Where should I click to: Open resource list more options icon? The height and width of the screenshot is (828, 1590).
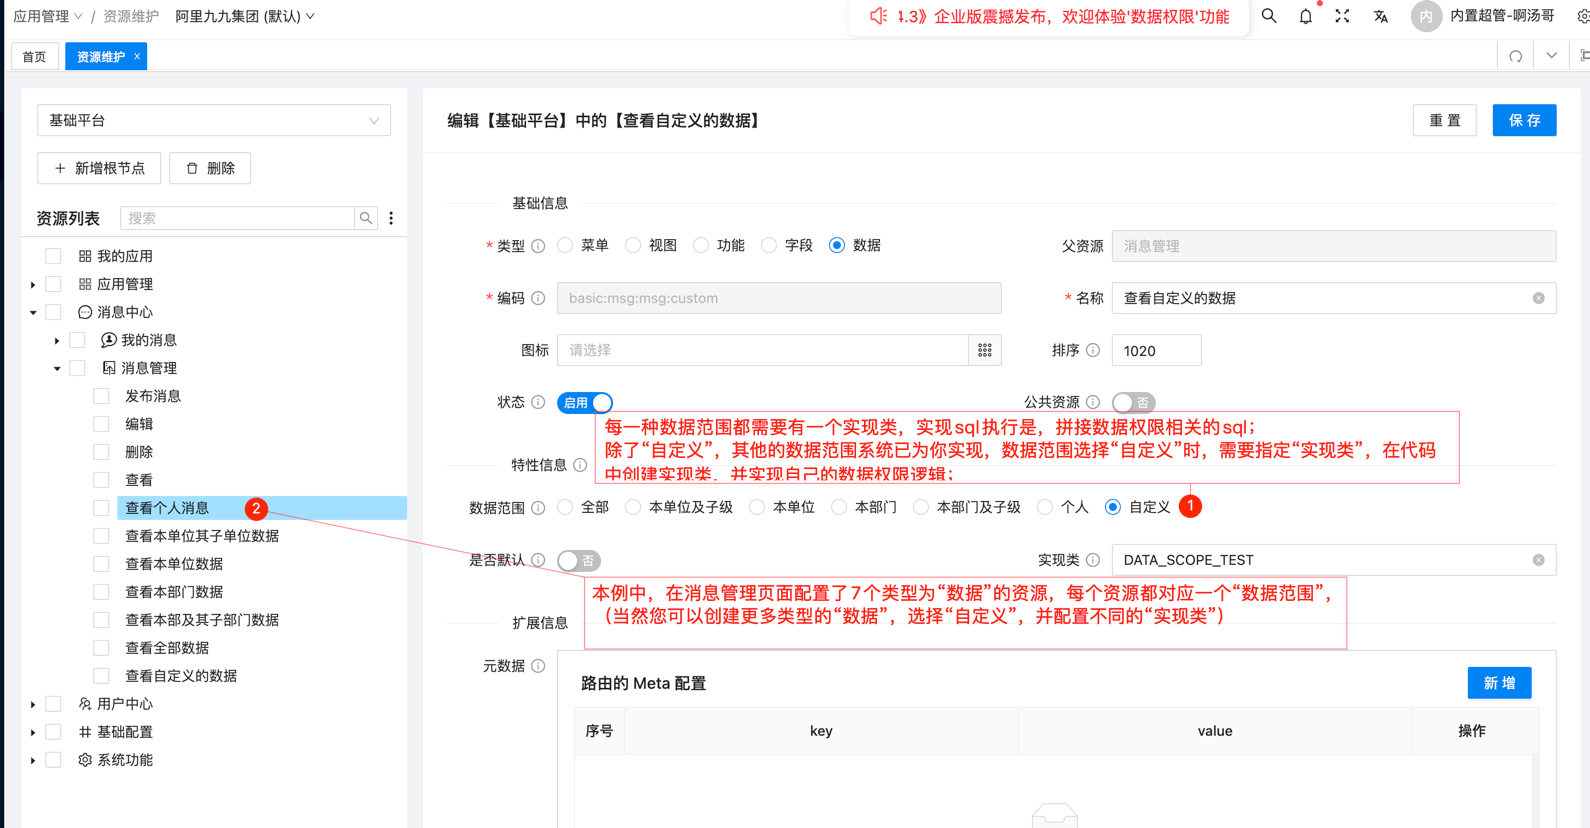pyautogui.click(x=391, y=218)
